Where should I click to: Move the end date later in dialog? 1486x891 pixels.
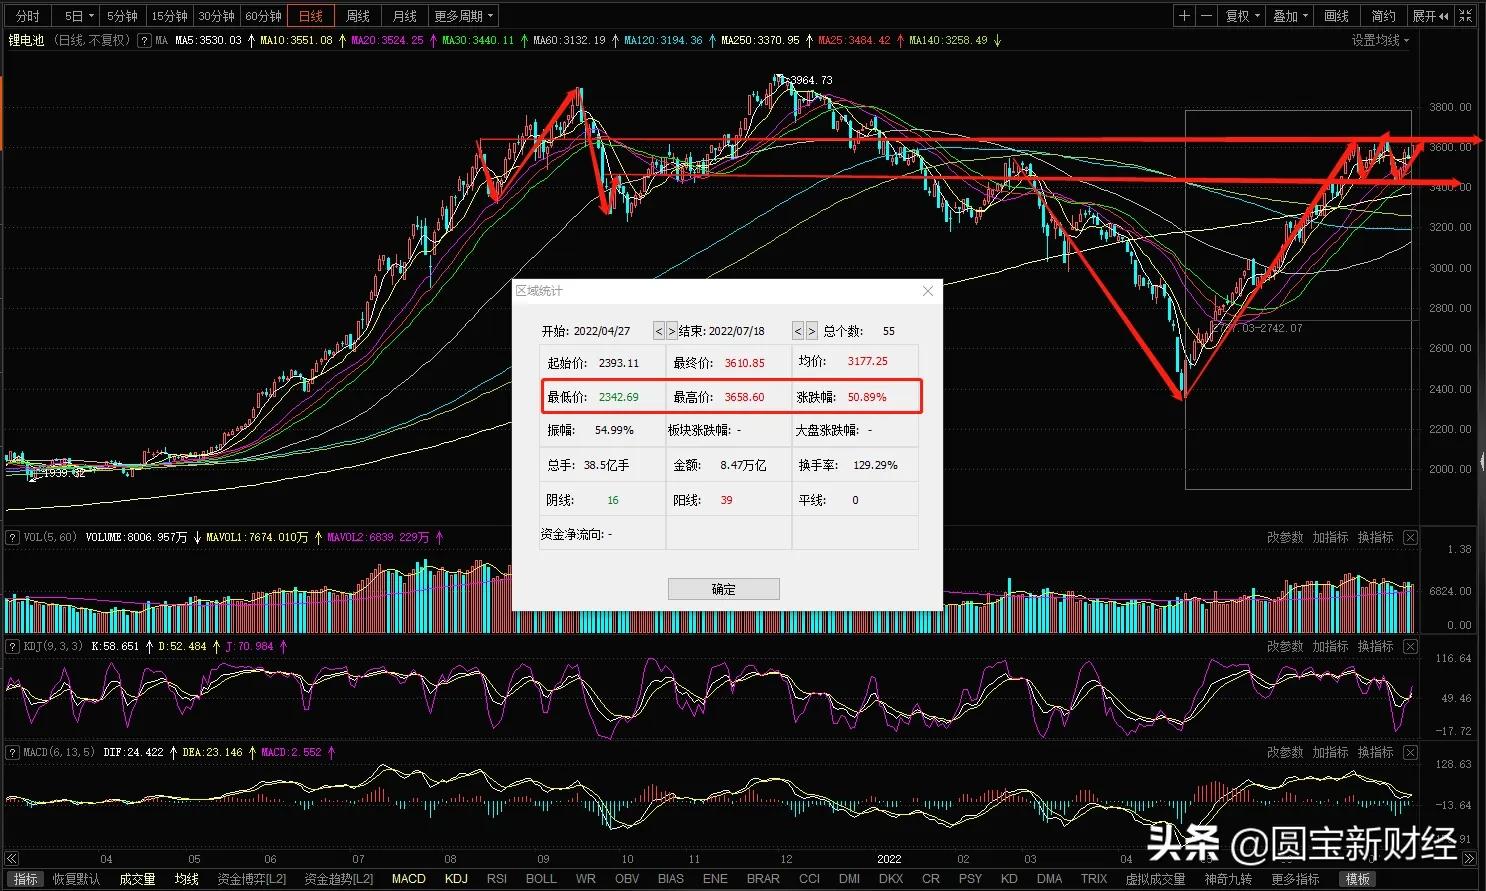(811, 331)
